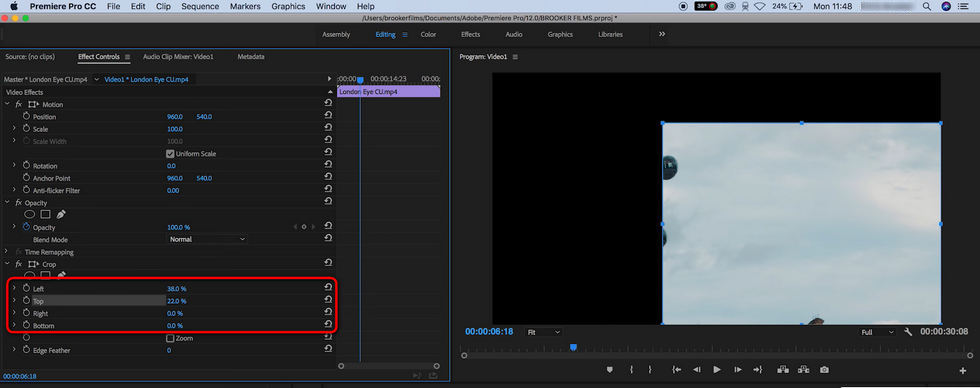Play the program monitor video
The height and width of the screenshot is (388, 980).
717,370
